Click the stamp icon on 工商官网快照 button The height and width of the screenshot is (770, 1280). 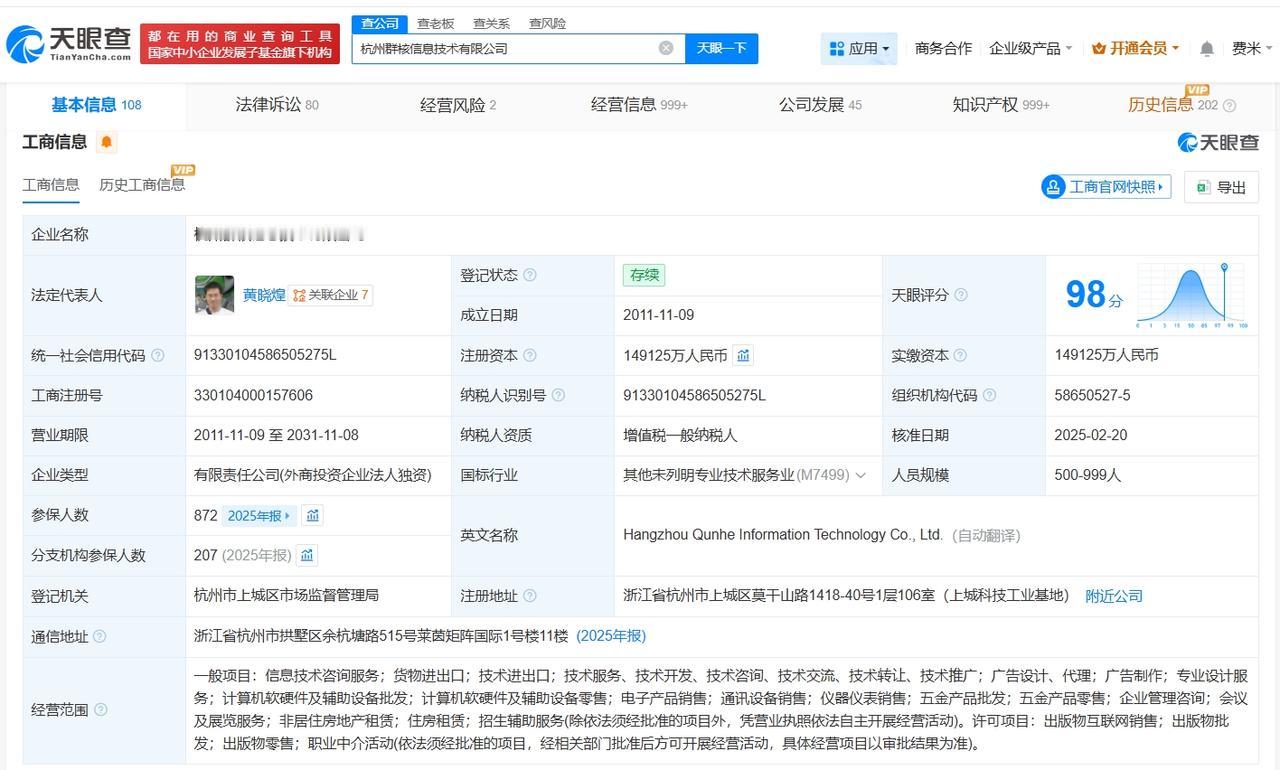(x=1052, y=186)
